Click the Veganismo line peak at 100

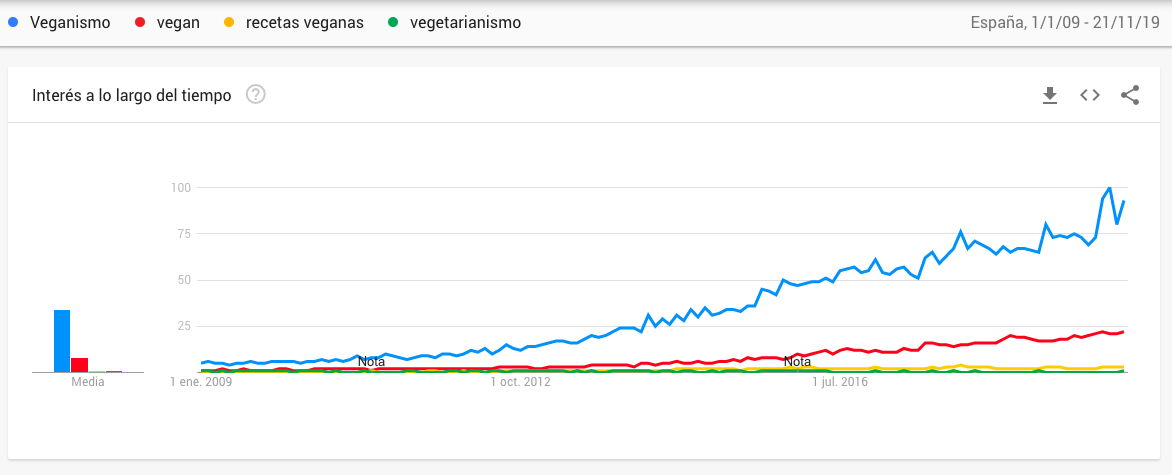pyautogui.click(x=1109, y=188)
